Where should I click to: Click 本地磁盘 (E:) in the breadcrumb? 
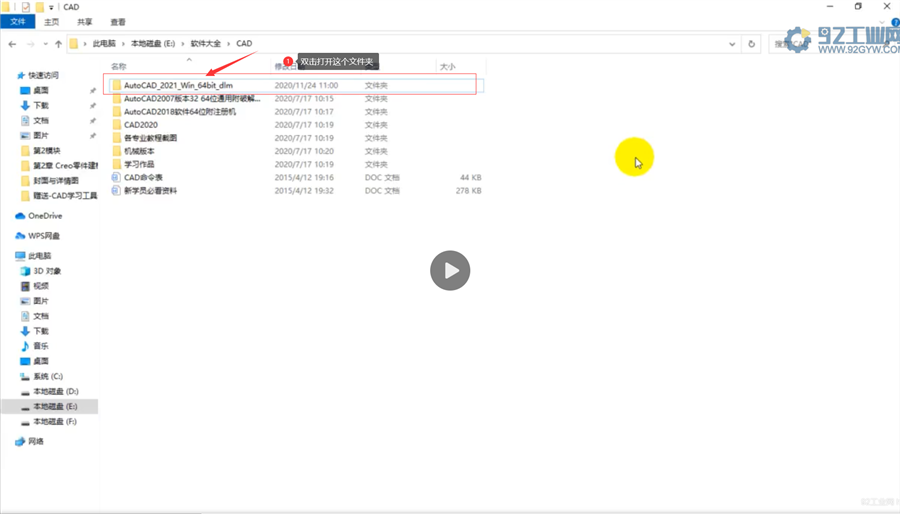click(x=153, y=44)
